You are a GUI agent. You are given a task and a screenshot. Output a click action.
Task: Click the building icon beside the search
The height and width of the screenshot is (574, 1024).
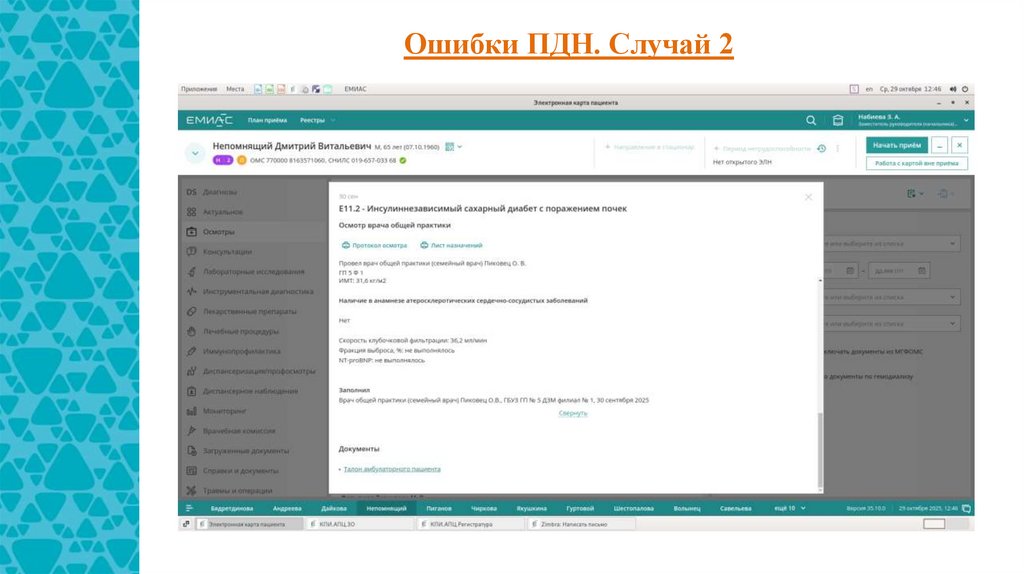click(x=838, y=120)
